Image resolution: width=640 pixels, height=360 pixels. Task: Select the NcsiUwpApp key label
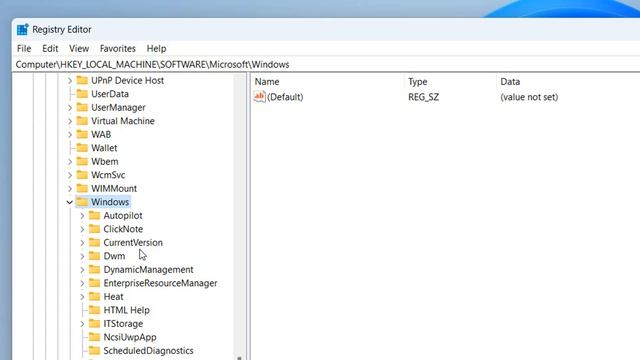click(130, 337)
